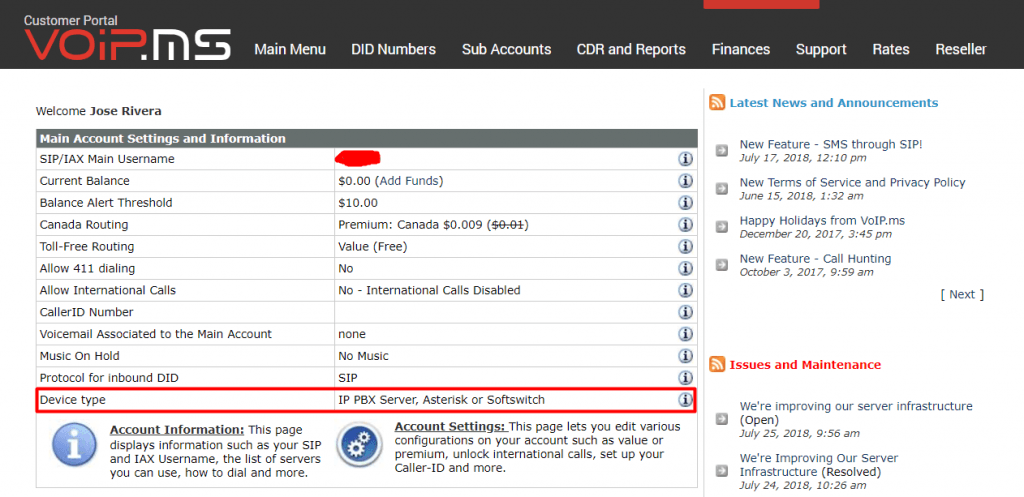Click info icon for Music On Hold

[x=685, y=356]
